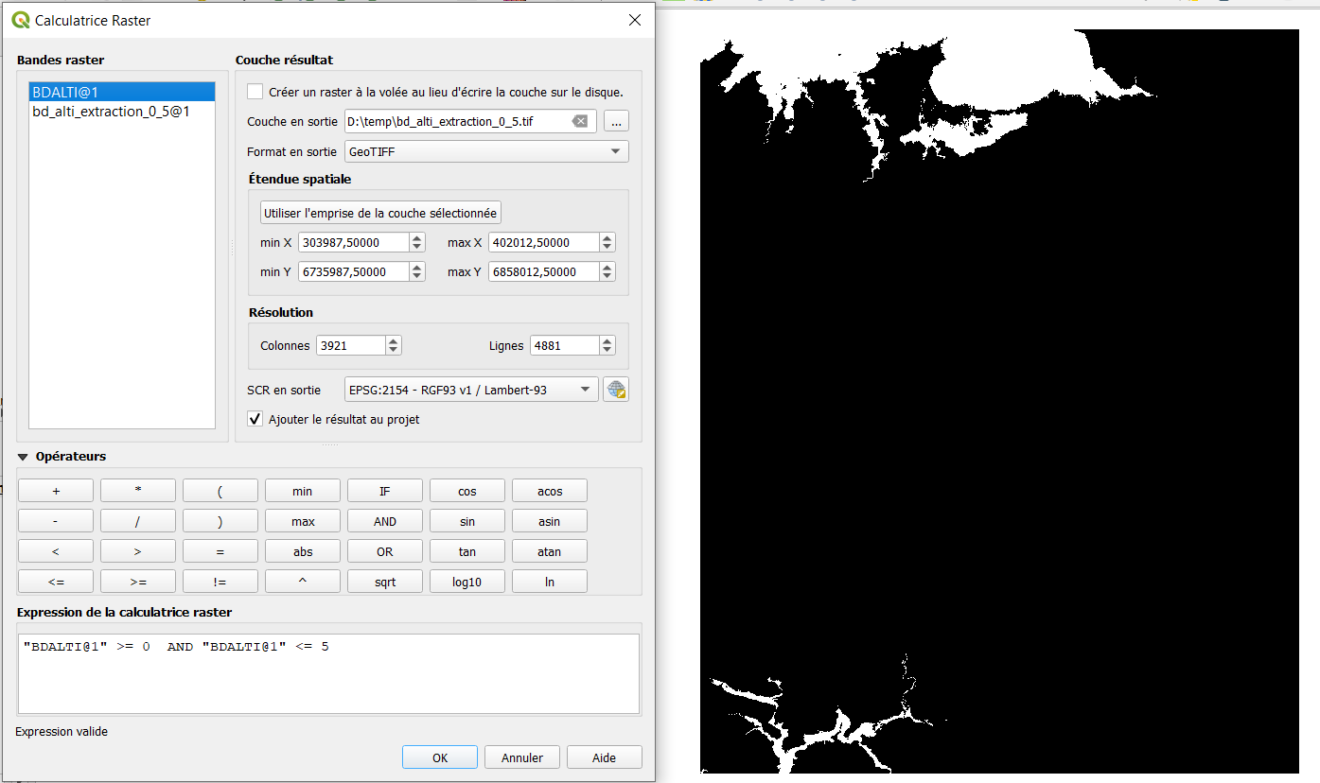
Task: Disable 'Ajouter le résultat au projet'
Action: [255, 418]
